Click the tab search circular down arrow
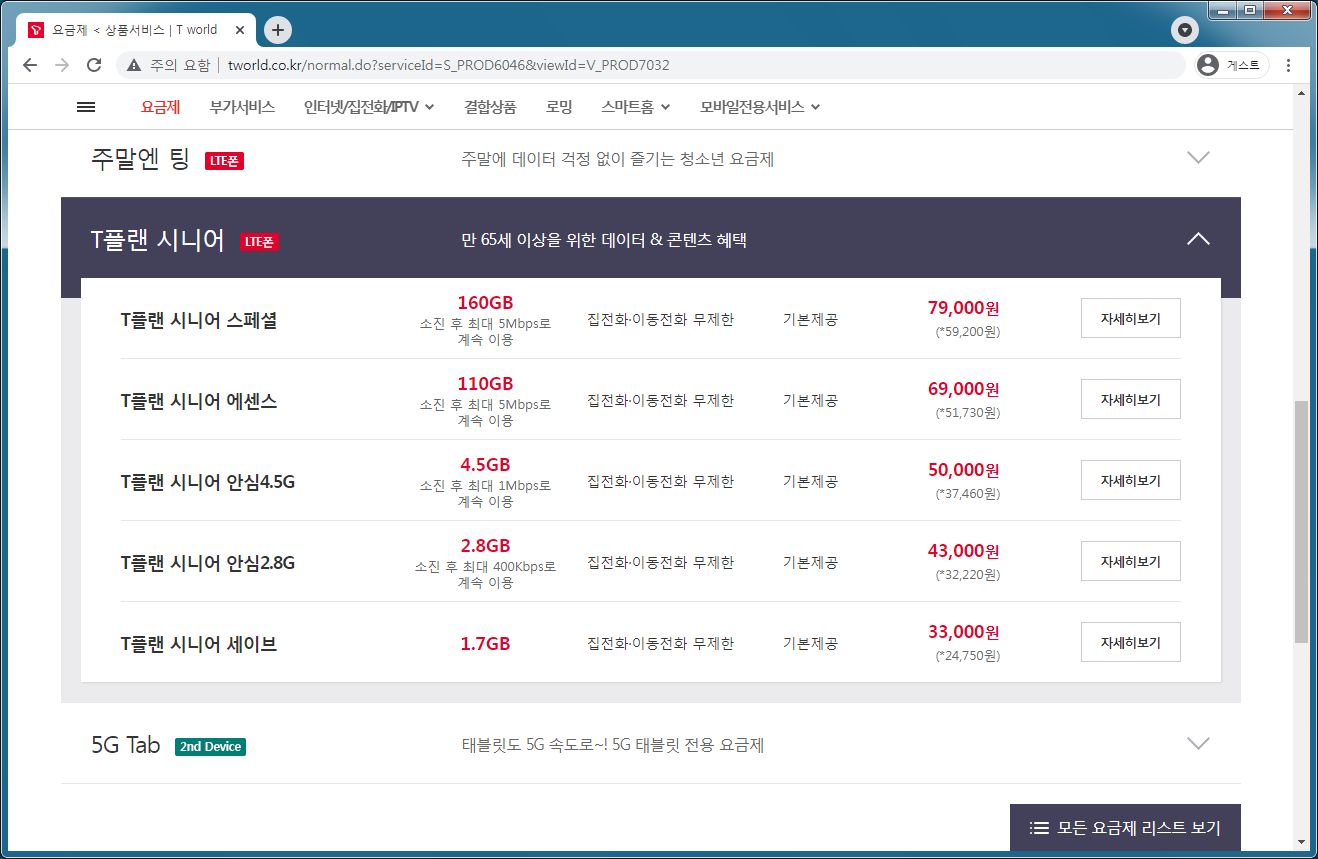The width and height of the screenshot is (1318, 859). click(x=1184, y=30)
